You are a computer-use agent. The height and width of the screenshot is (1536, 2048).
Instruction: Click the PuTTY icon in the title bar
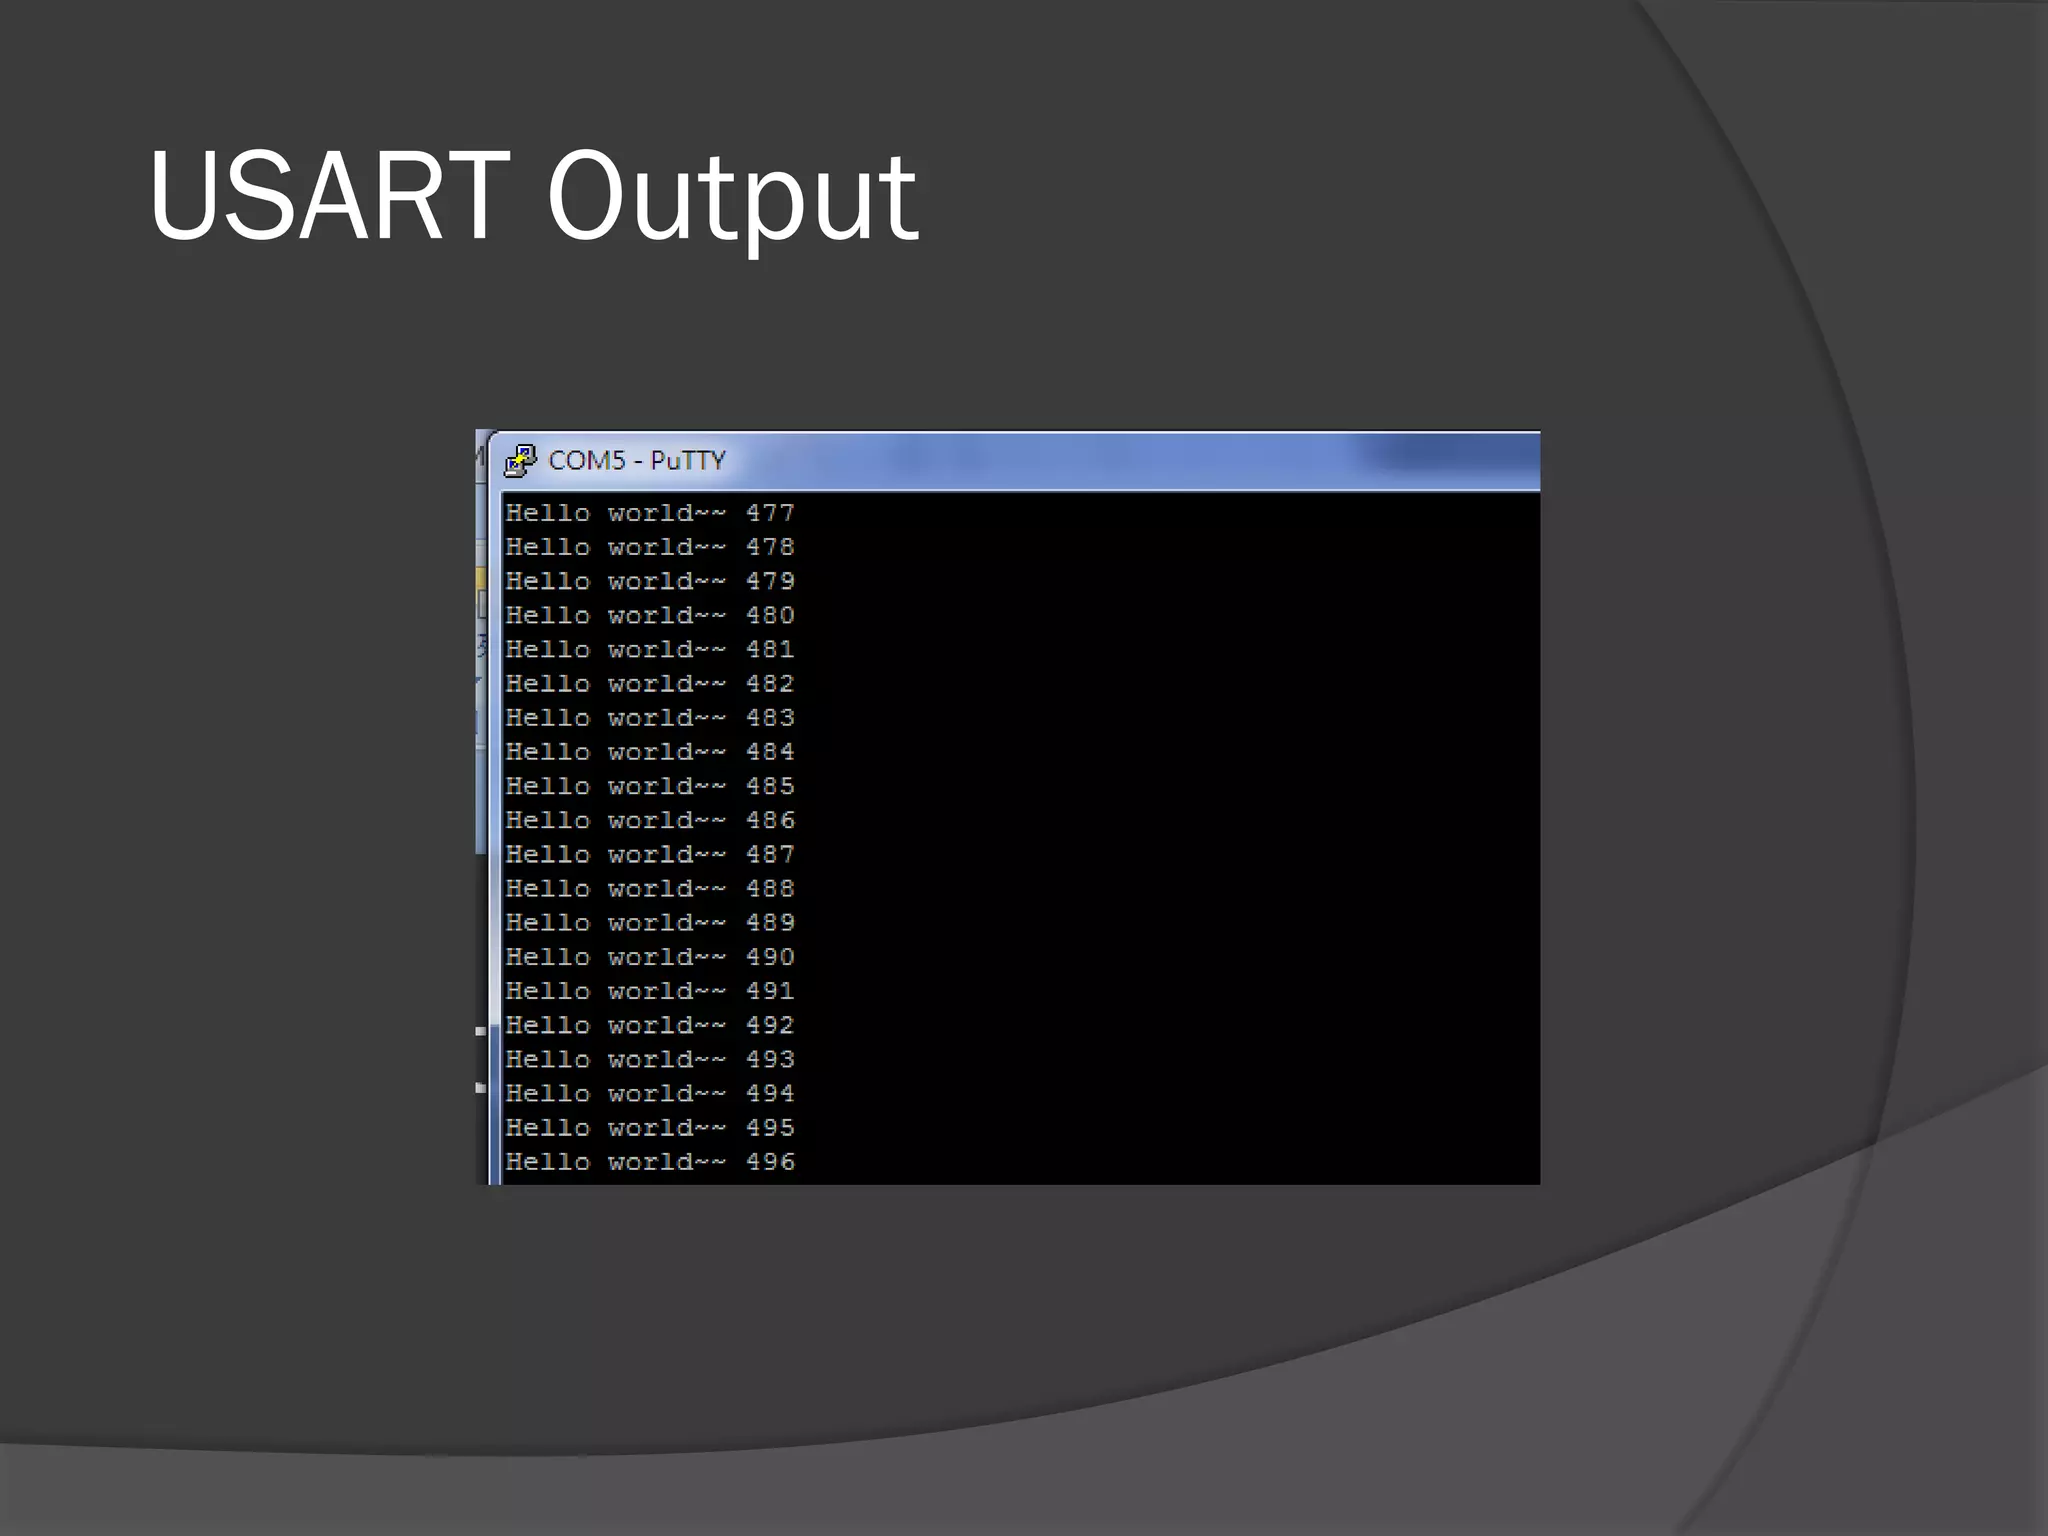520,460
